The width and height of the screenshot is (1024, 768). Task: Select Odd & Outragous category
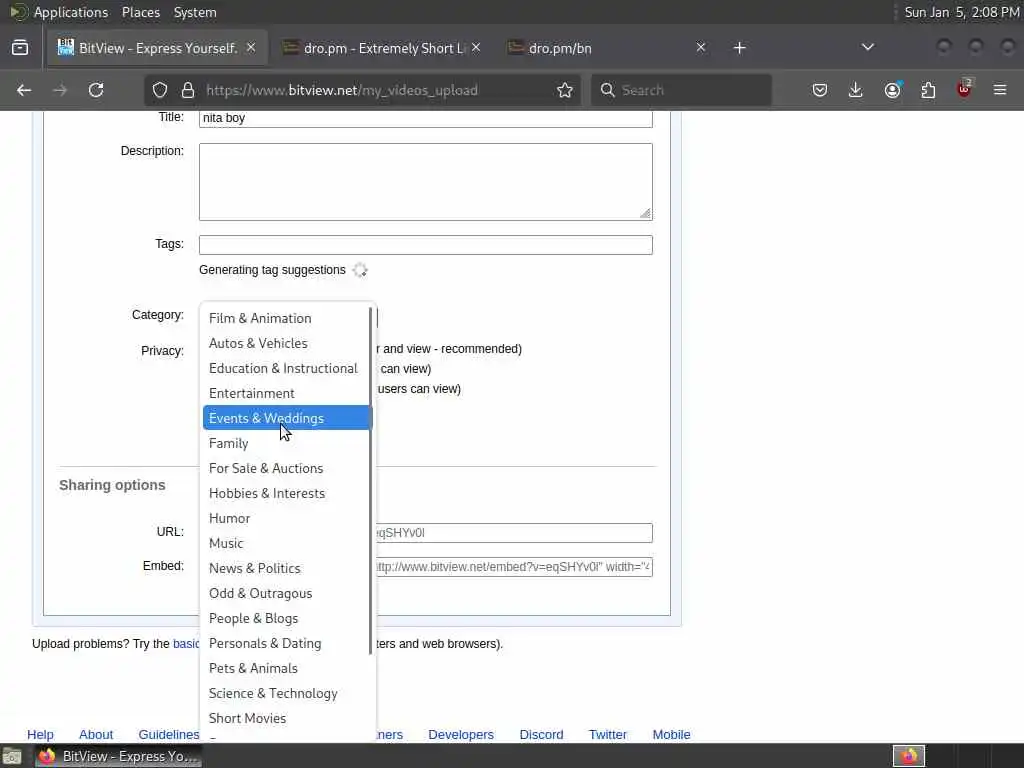[x=287, y=593]
